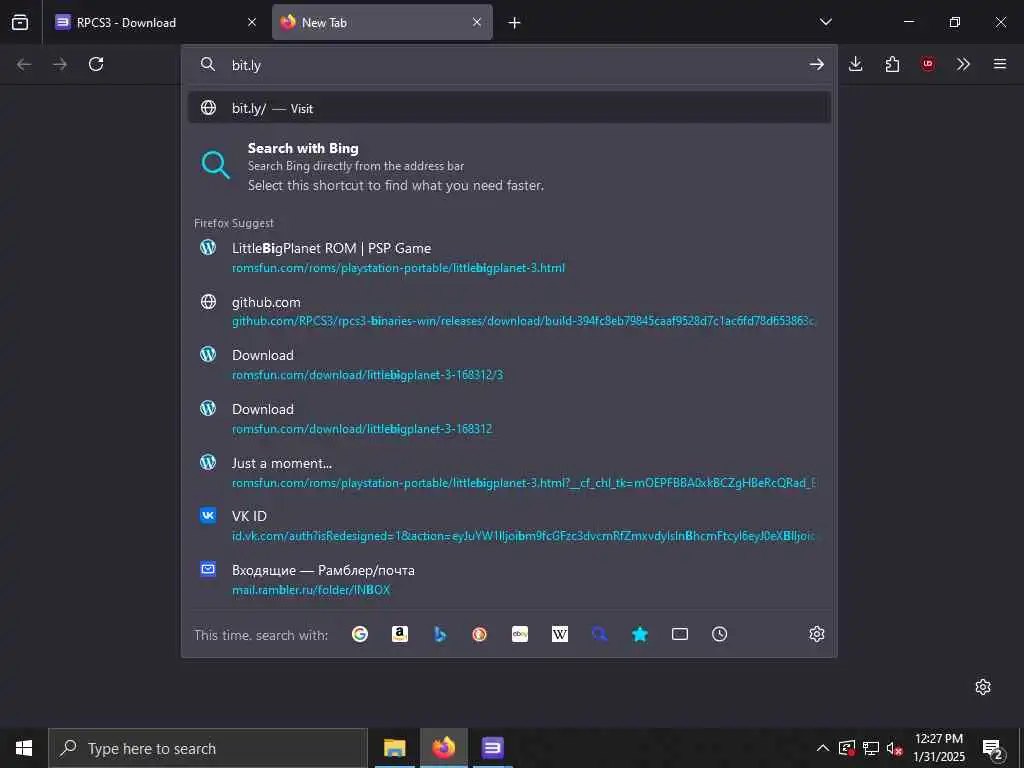Open File Explorer from the taskbar
Image resolution: width=1024 pixels, height=768 pixels.
coord(394,748)
